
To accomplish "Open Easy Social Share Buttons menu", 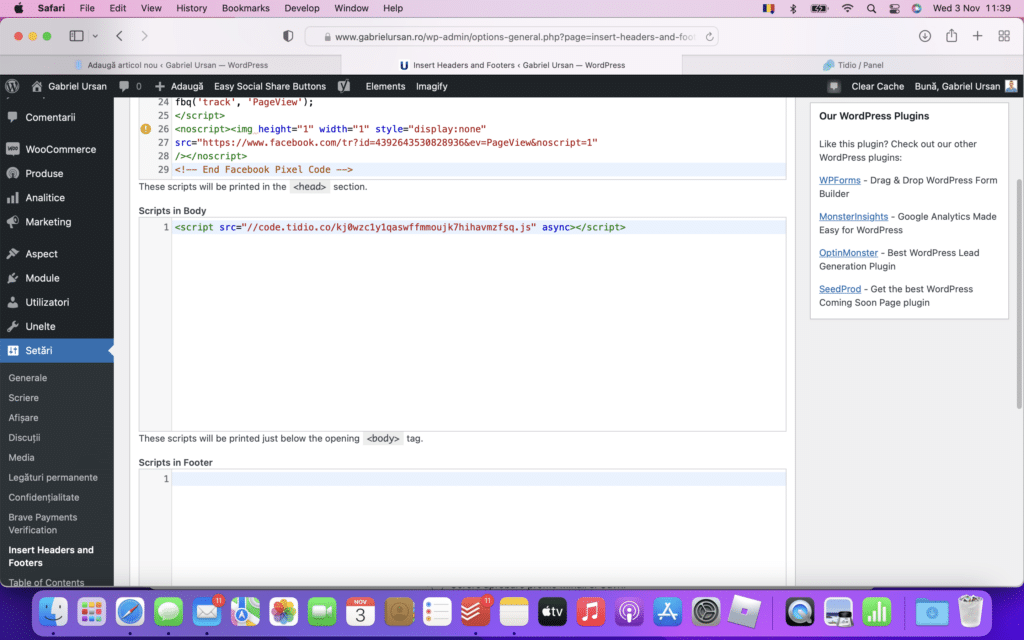I will 270,86.
